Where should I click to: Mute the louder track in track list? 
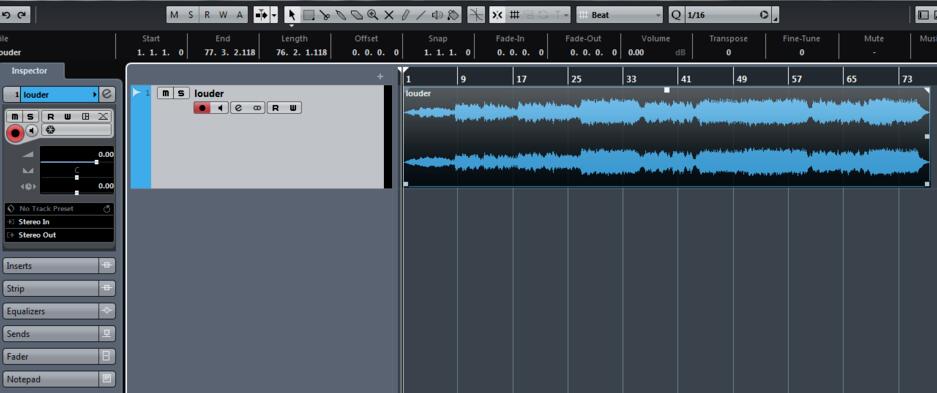coord(166,93)
